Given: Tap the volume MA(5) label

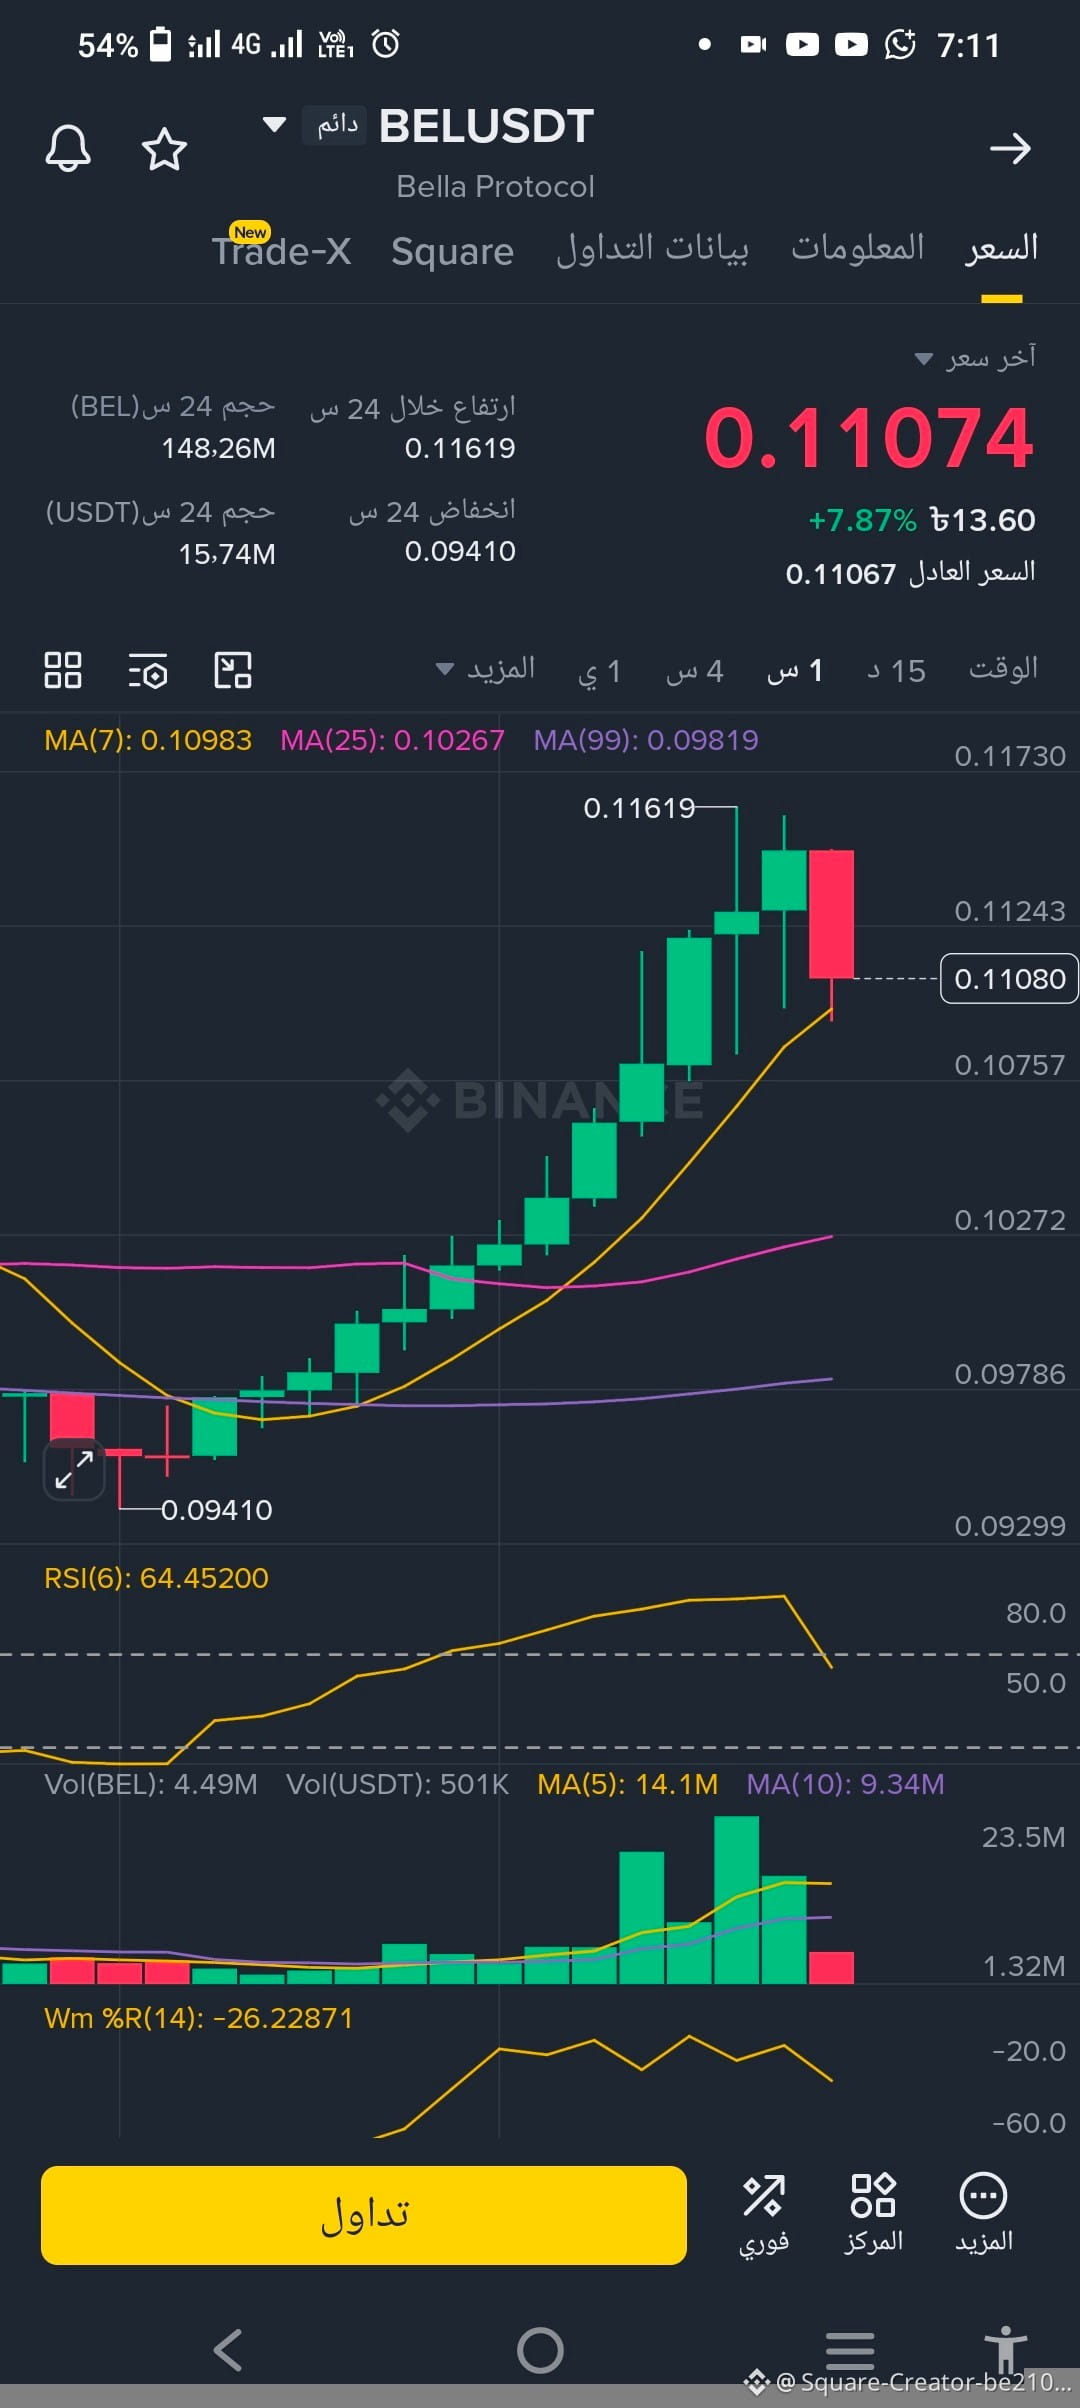Looking at the screenshot, I should click(627, 1784).
